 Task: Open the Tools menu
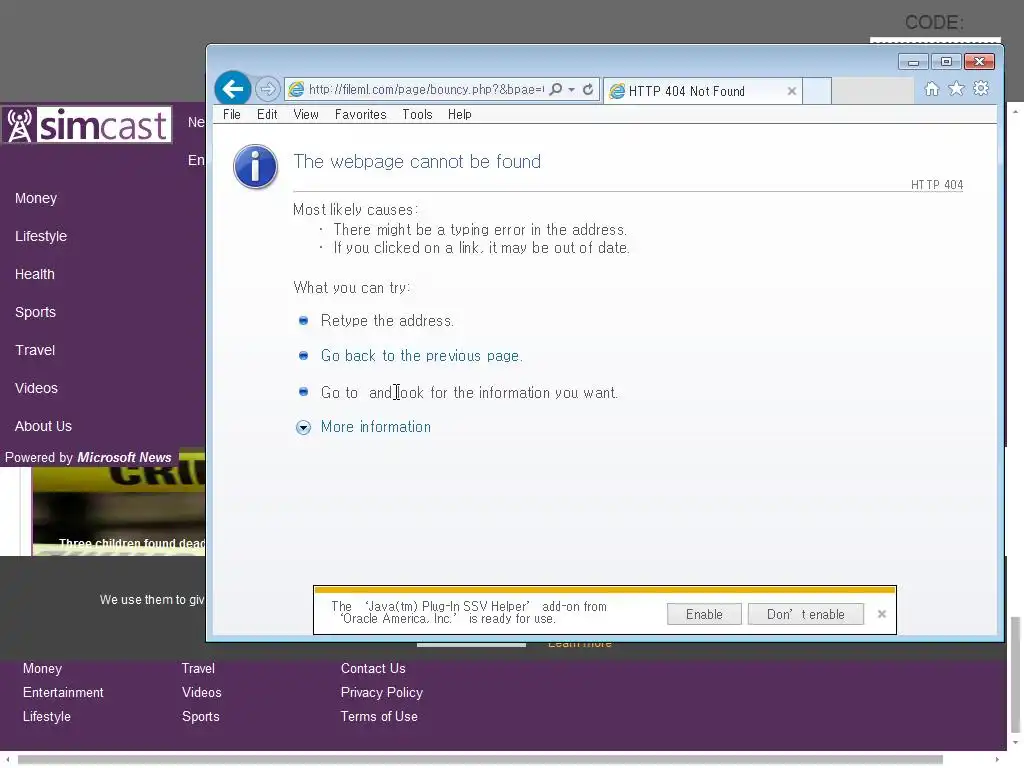point(417,114)
